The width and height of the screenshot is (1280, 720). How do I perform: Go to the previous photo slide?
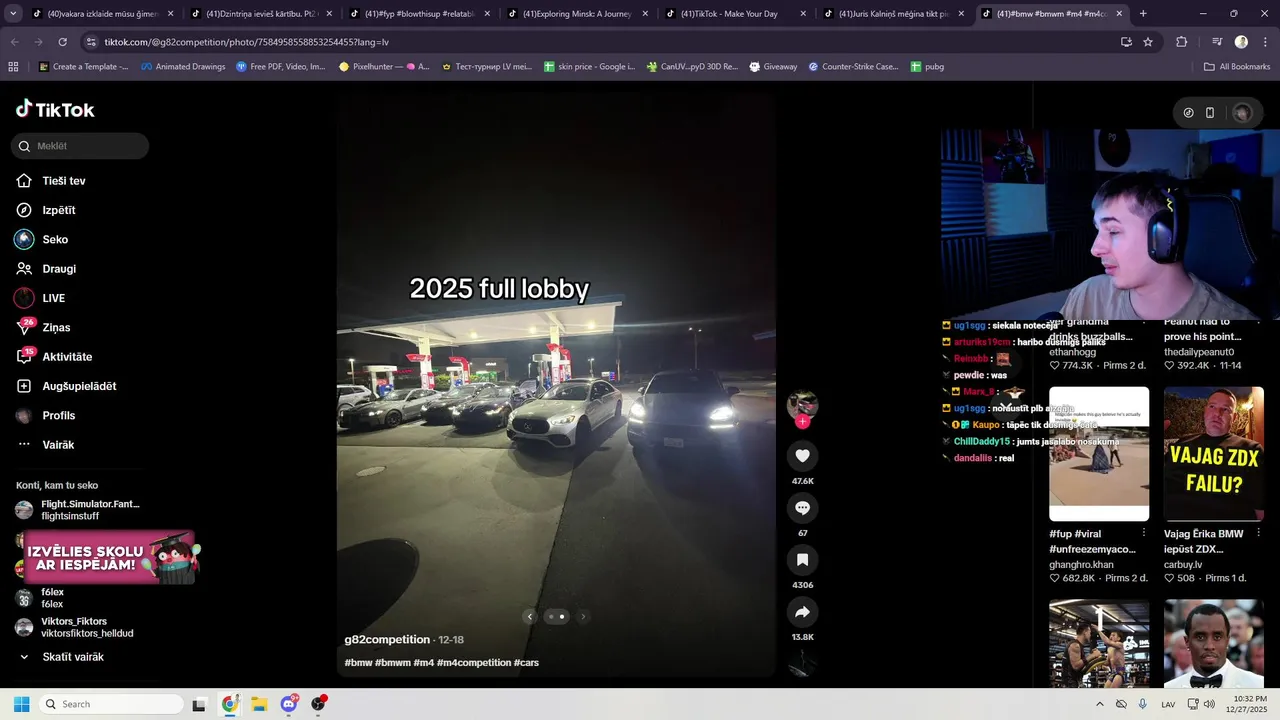click(x=530, y=616)
